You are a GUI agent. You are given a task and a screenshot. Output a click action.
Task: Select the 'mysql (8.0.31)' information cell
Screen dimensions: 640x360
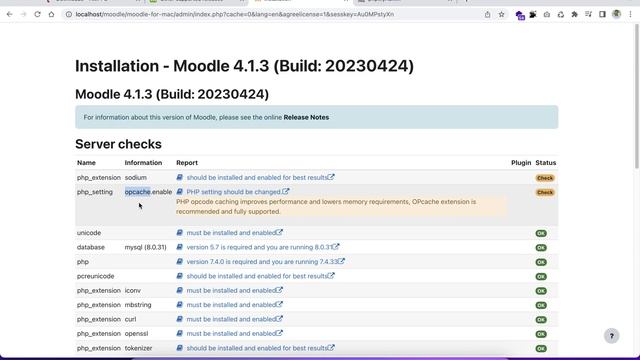pos(146,247)
